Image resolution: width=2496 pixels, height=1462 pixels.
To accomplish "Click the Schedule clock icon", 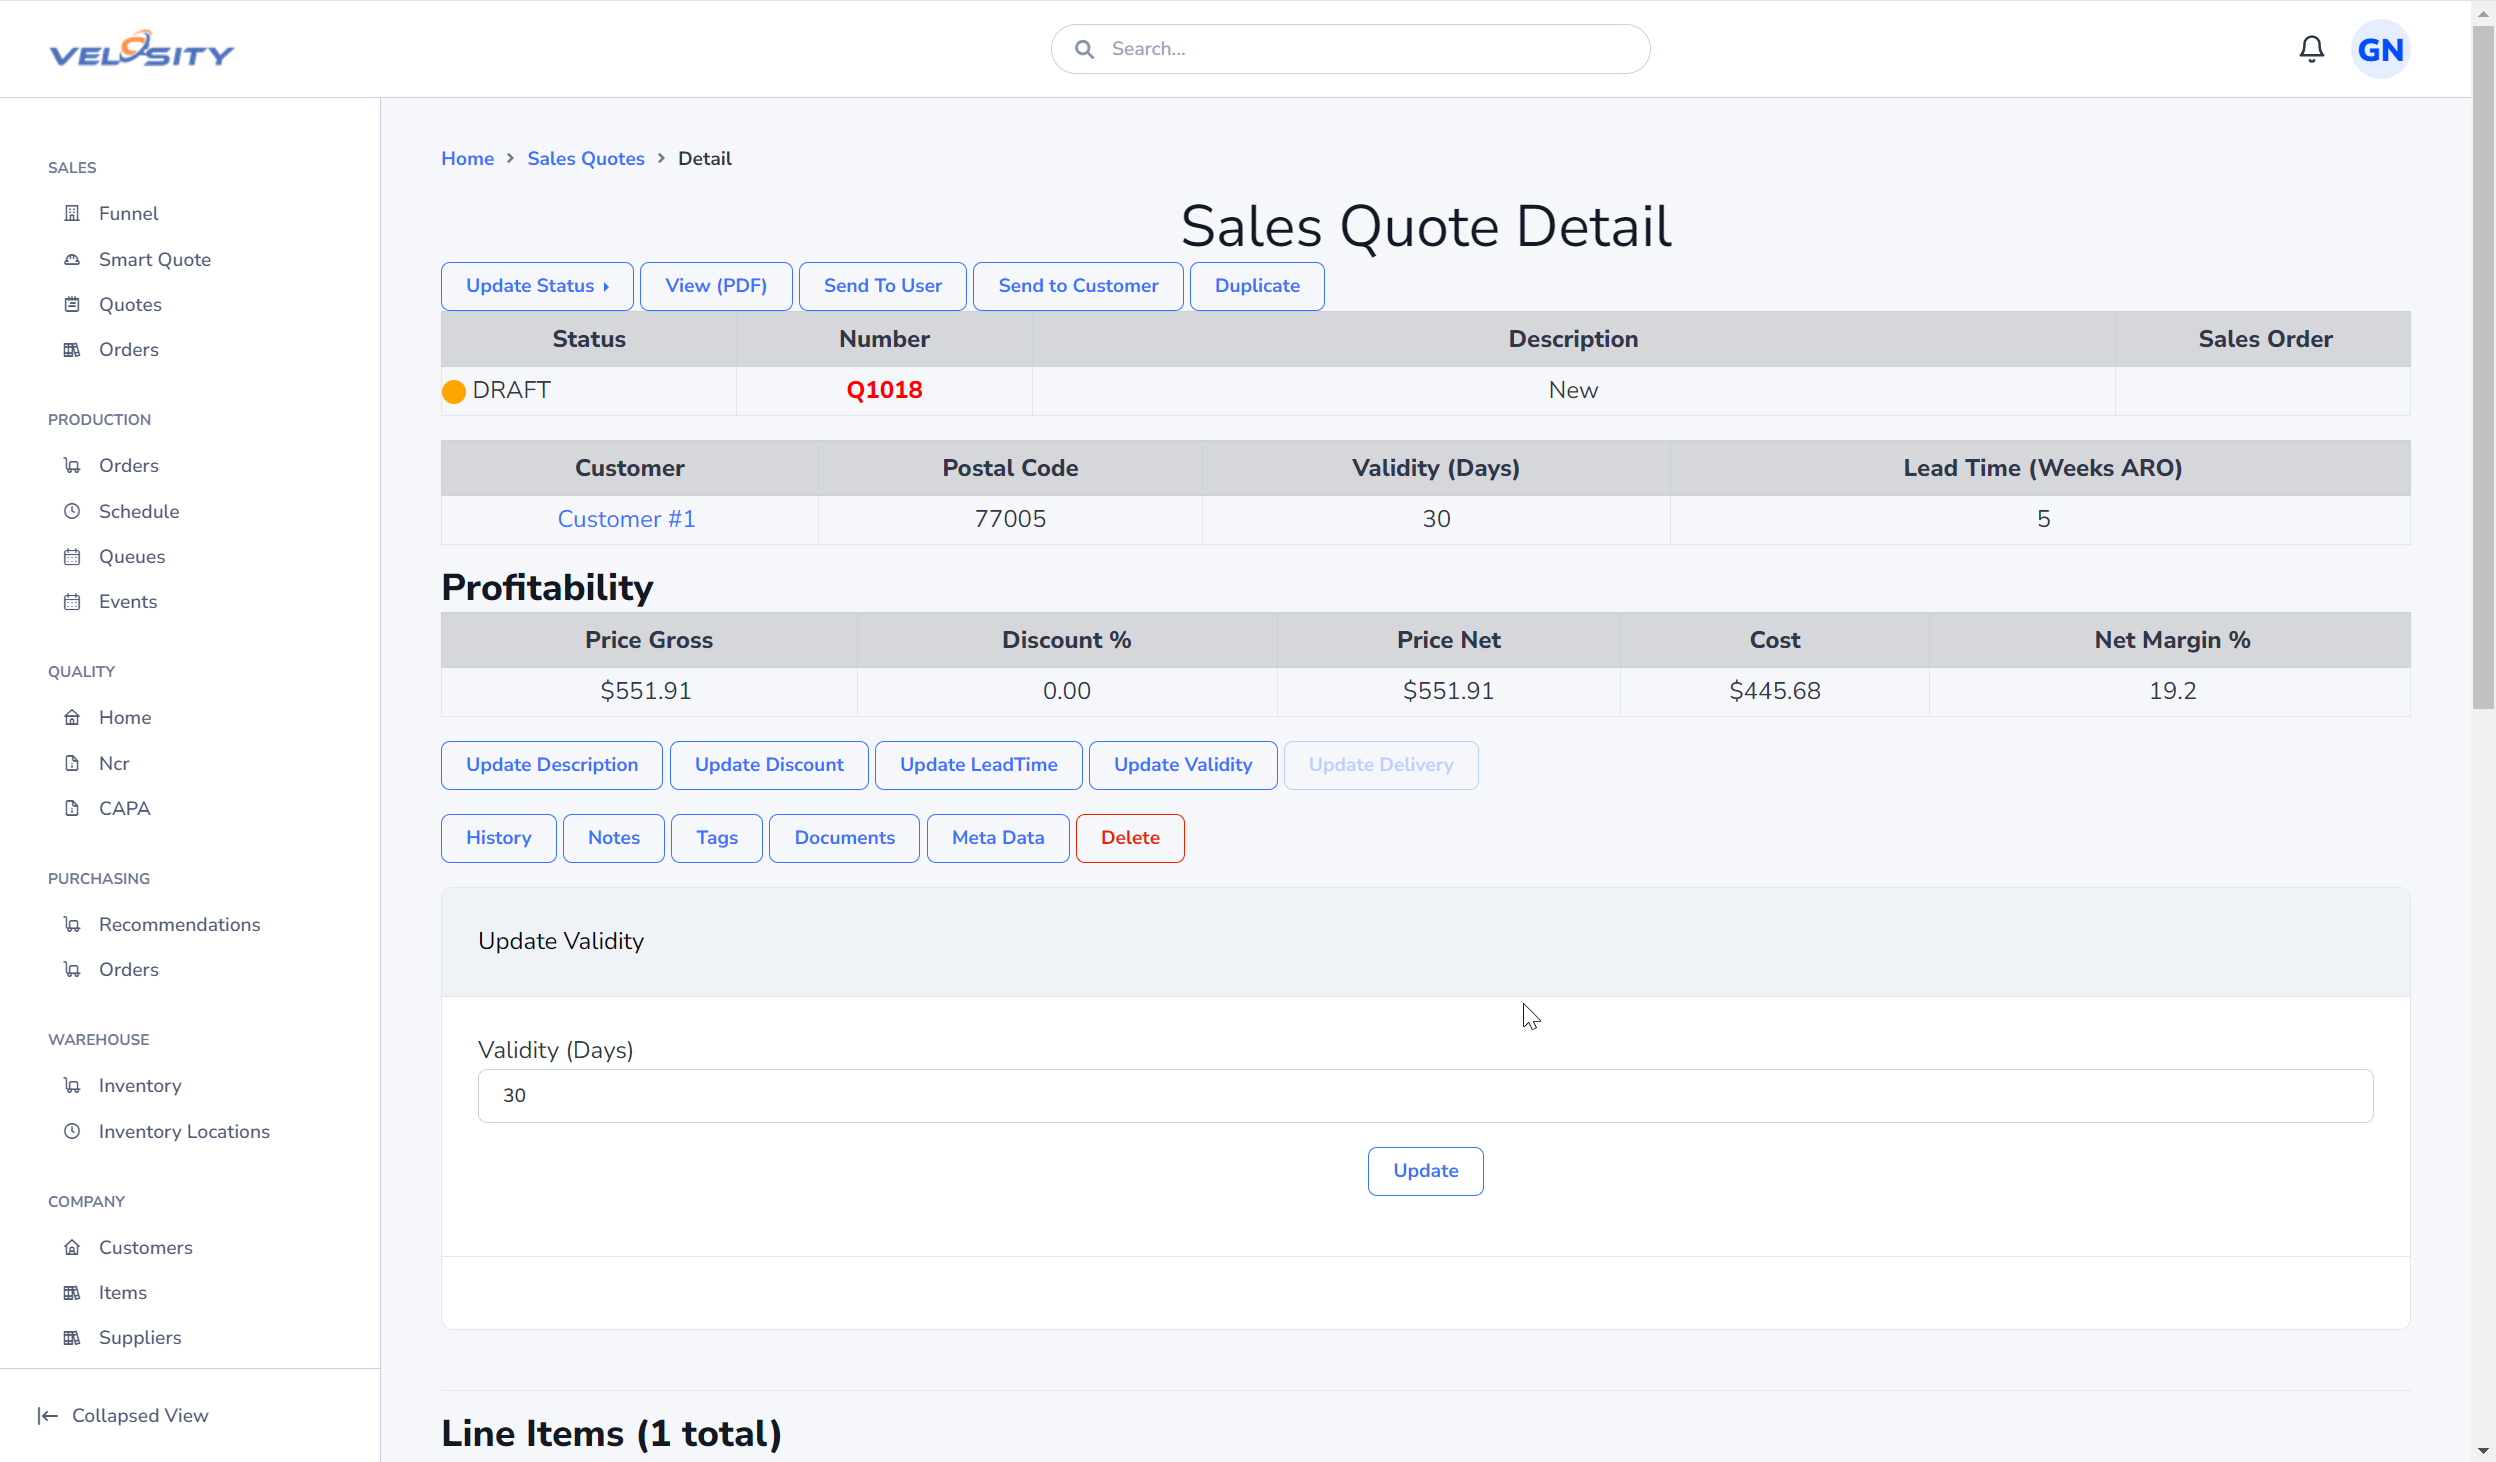I will coord(72,511).
